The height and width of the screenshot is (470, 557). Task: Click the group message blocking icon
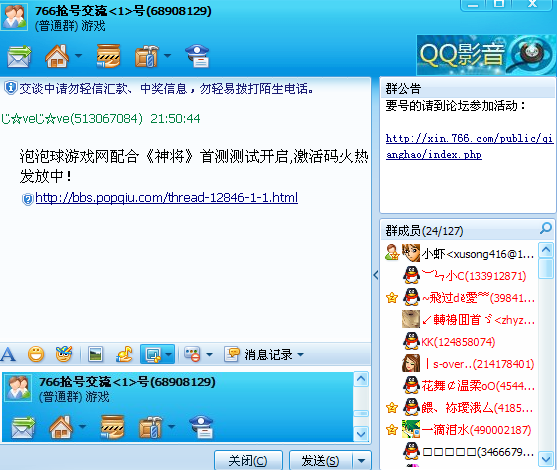coord(192,355)
